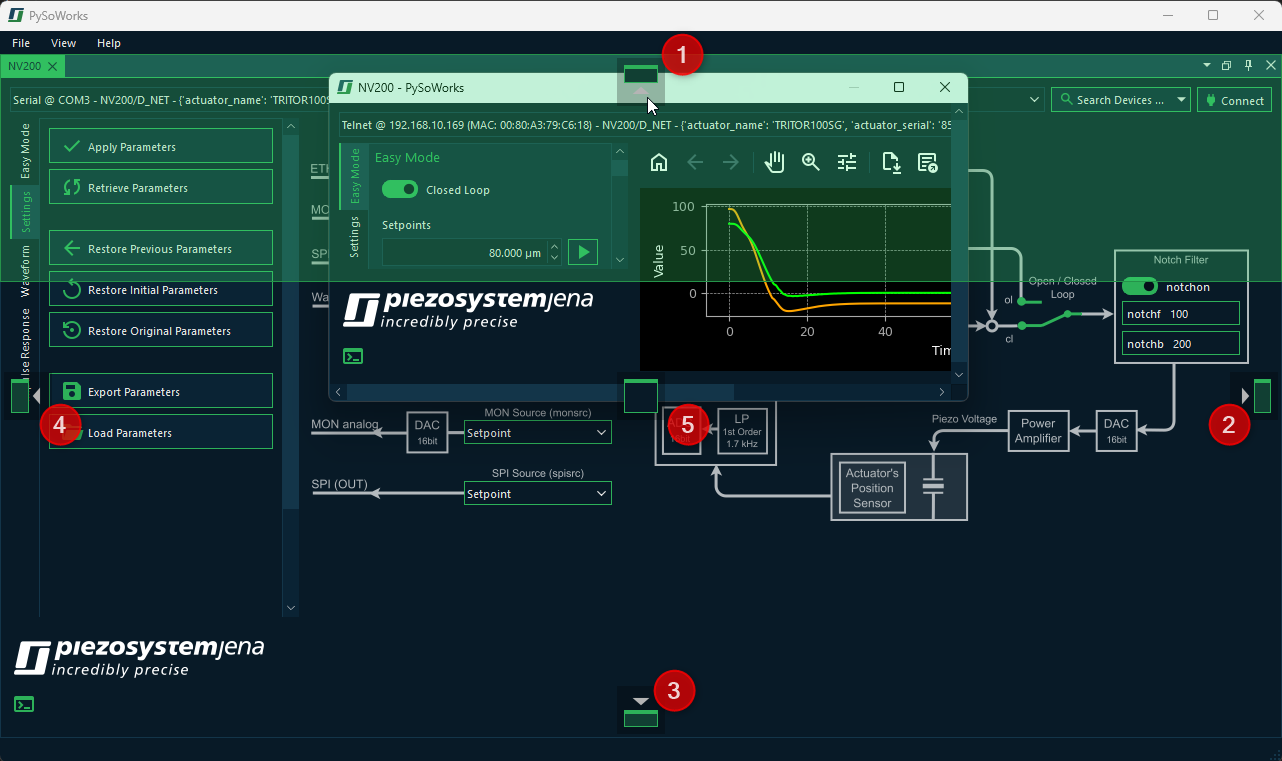The height and width of the screenshot is (761, 1282).
Task: Switch to main window Easy Mode tab
Action: pyautogui.click(x=25, y=151)
